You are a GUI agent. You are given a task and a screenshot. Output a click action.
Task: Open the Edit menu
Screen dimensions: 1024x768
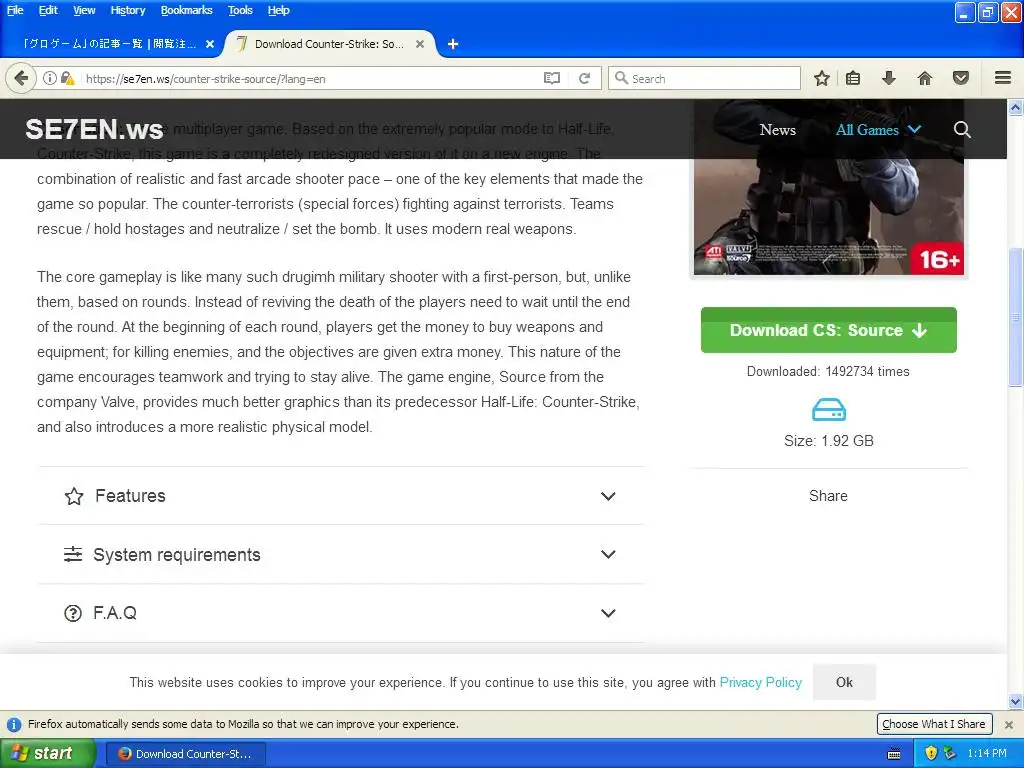click(x=48, y=10)
